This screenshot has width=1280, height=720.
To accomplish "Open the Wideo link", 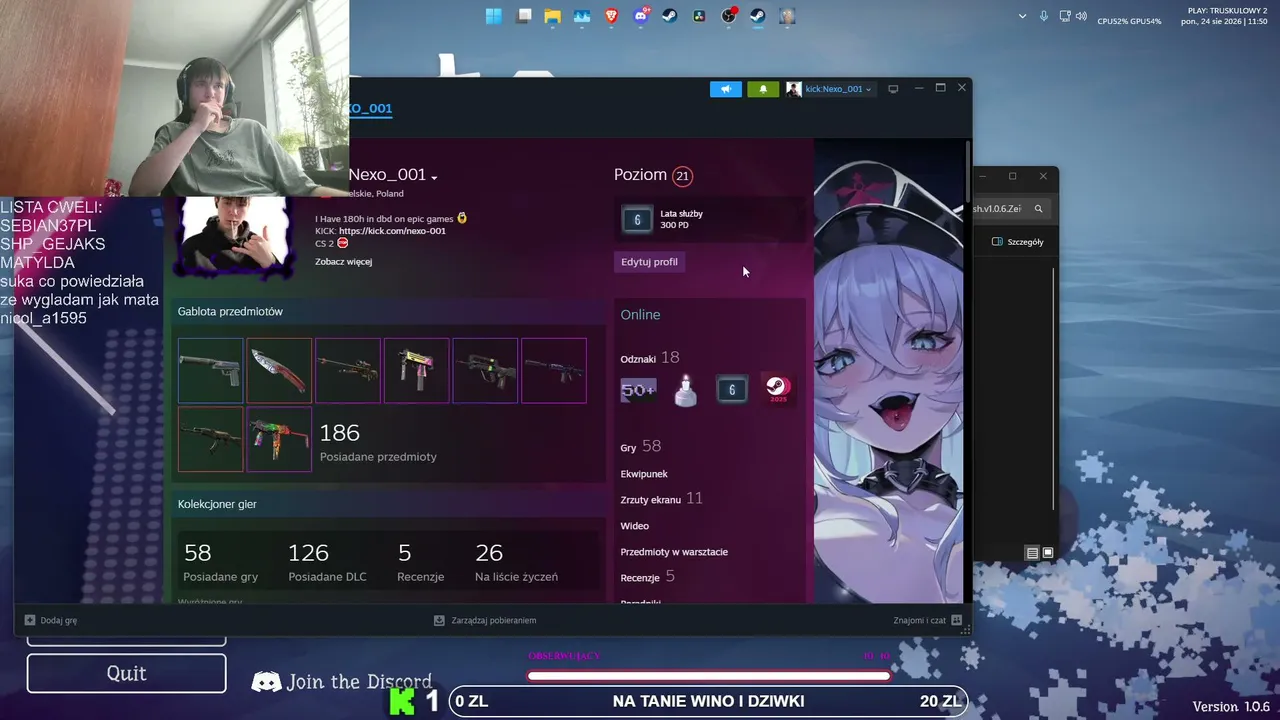I will [635, 526].
